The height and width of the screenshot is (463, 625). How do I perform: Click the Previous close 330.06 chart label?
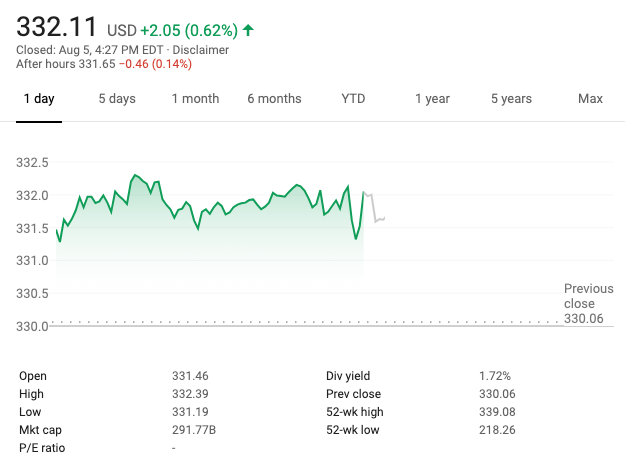tap(585, 303)
